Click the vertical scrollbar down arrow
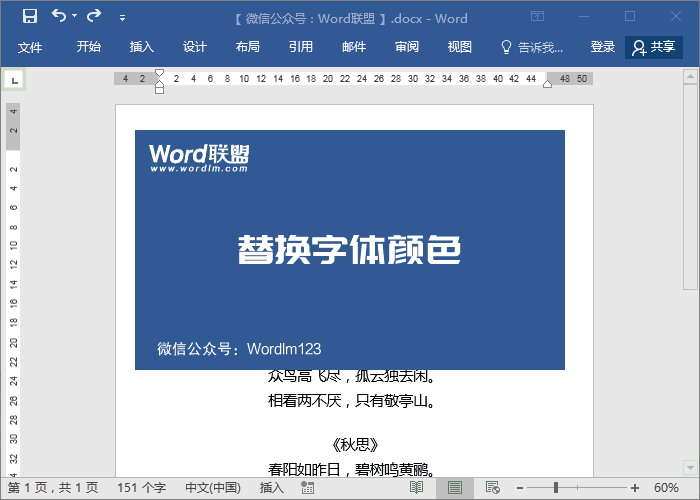Image resolution: width=700 pixels, height=500 pixels. 690,468
